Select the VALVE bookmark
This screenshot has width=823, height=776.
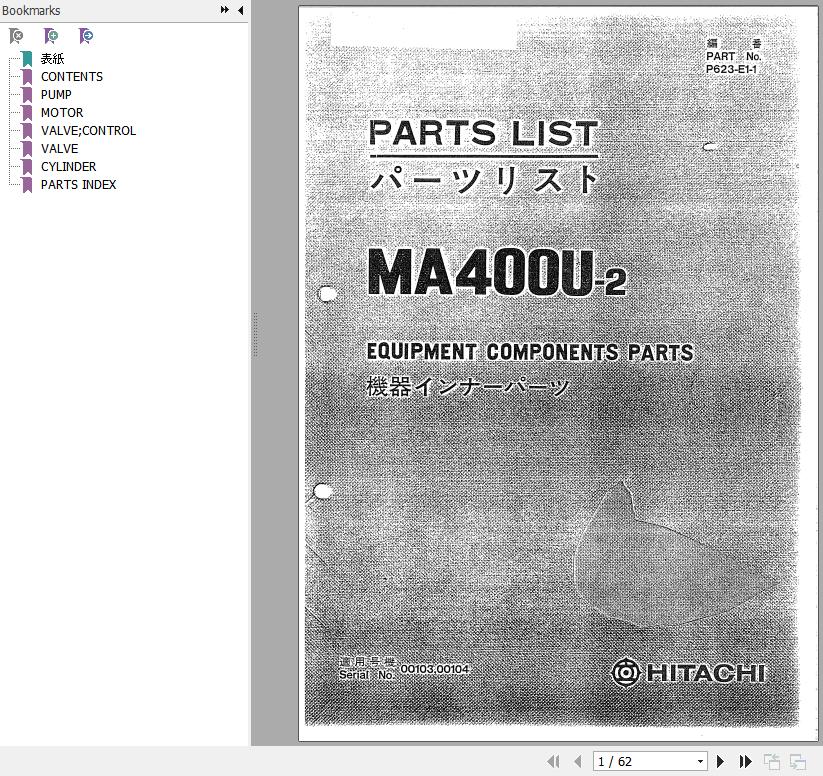point(59,149)
